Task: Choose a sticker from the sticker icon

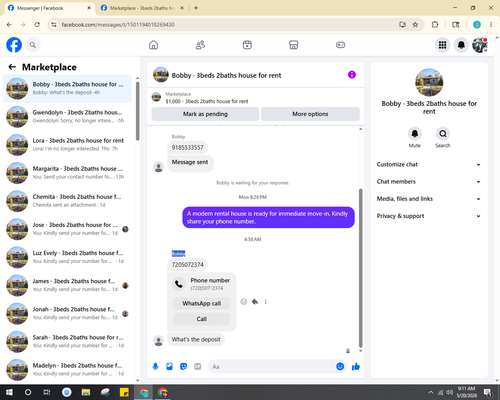Action: 183,367
